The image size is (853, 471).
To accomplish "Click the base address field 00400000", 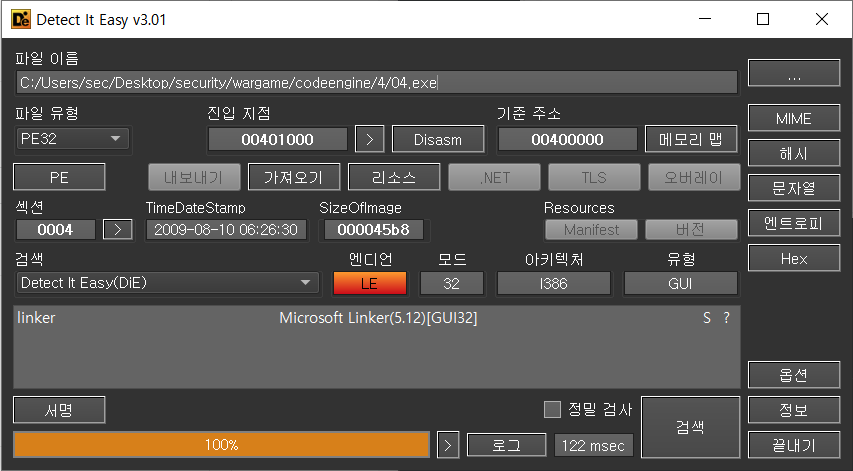I will coord(567,140).
